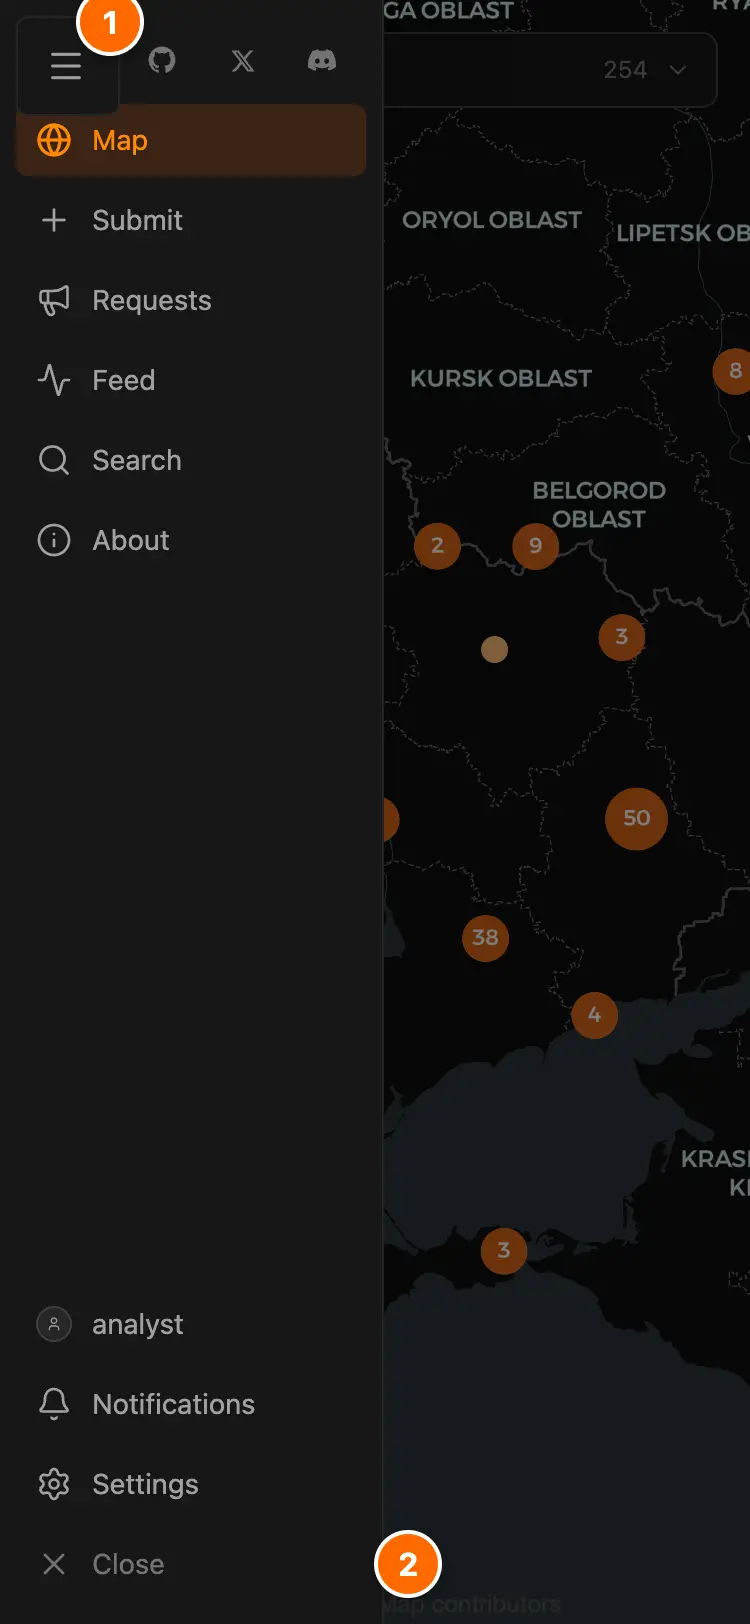Open the GitHub icon link
The height and width of the screenshot is (1624, 750).
point(162,60)
